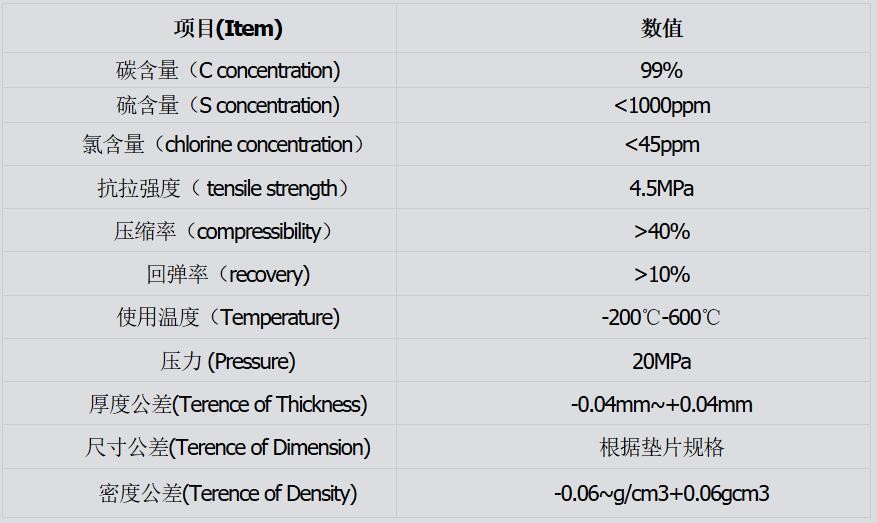Click the -200℃-600℃ value

pyautogui.click(x=661, y=317)
